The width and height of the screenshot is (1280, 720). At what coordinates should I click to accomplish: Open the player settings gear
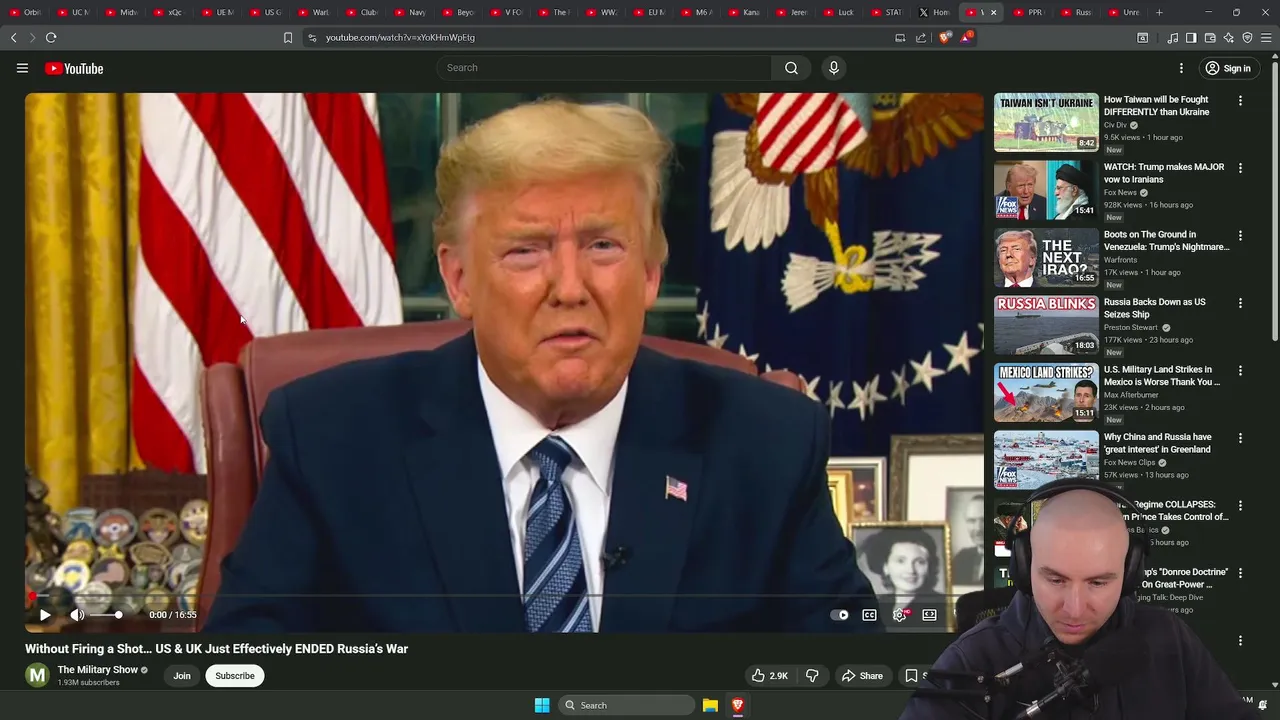(899, 615)
